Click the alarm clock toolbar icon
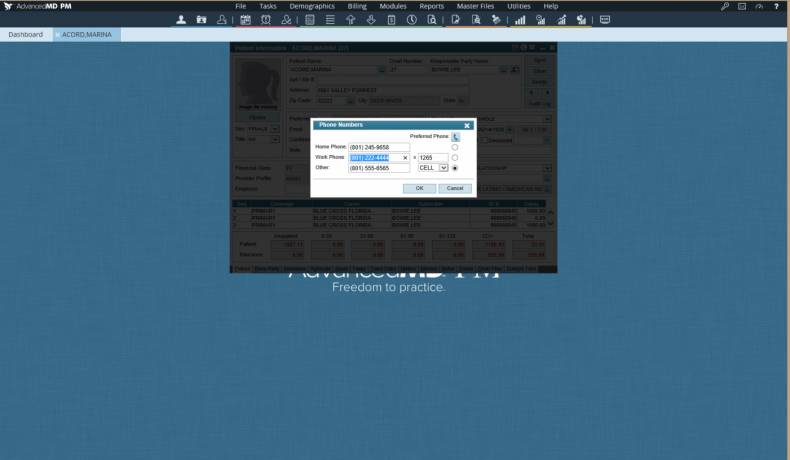This screenshot has height=460, width=790. click(x=266, y=20)
